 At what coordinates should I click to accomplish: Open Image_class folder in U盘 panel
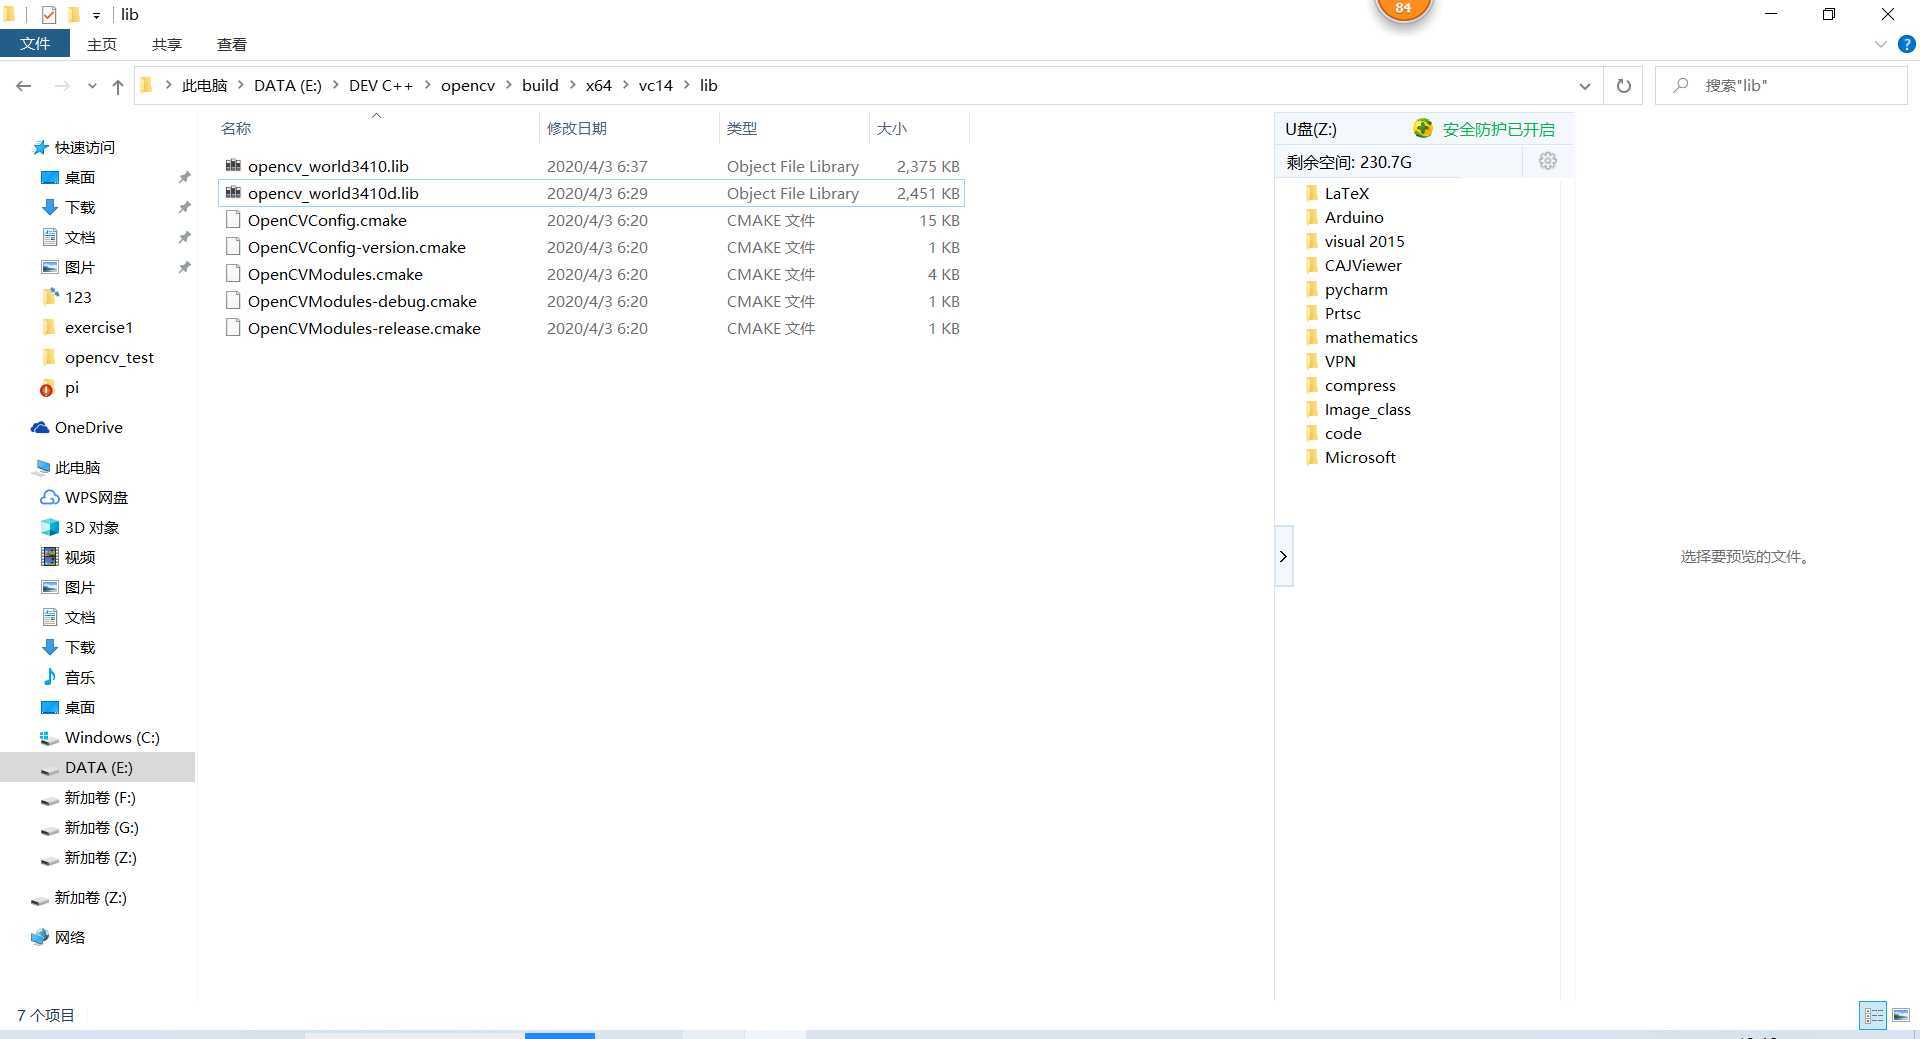(x=1367, y=409)
